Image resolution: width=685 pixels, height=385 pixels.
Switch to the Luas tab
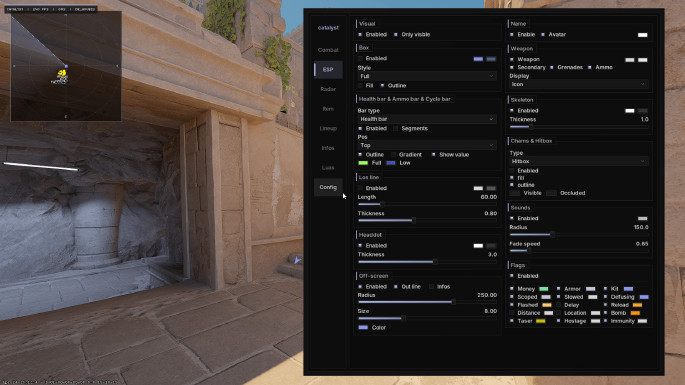pos(328,168)
